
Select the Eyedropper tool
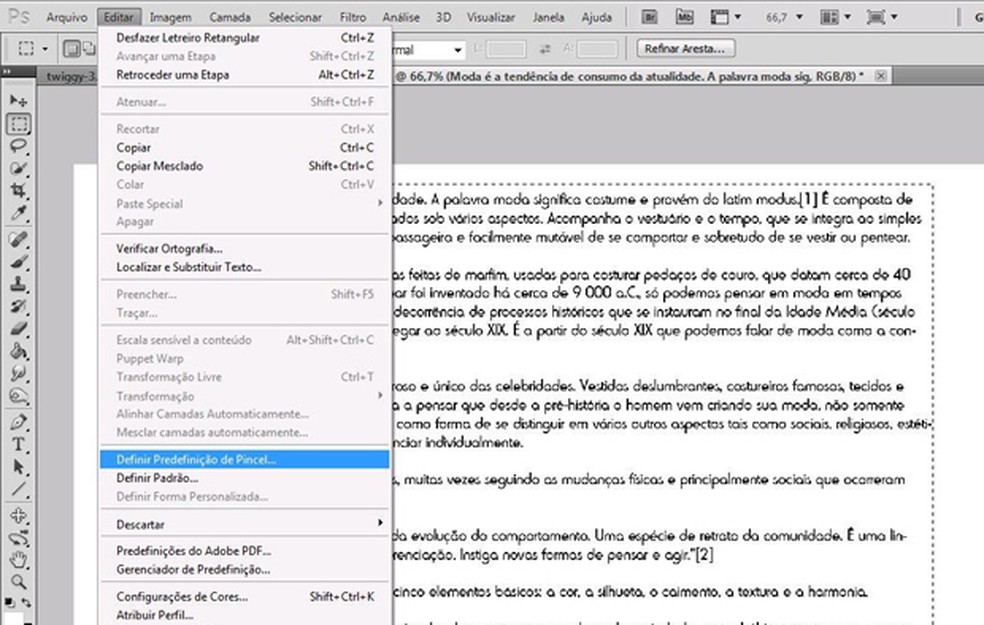pyautogui.click(x=19, y=213)
